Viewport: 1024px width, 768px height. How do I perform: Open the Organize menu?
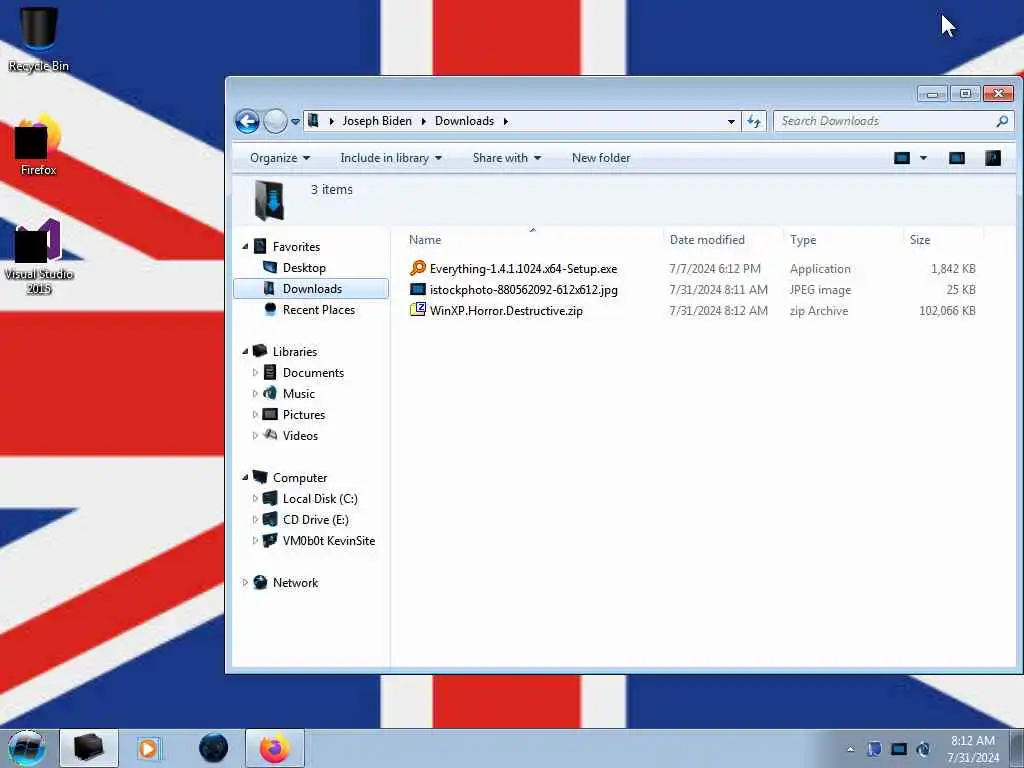pyautogui.click(x=280, y=158)
